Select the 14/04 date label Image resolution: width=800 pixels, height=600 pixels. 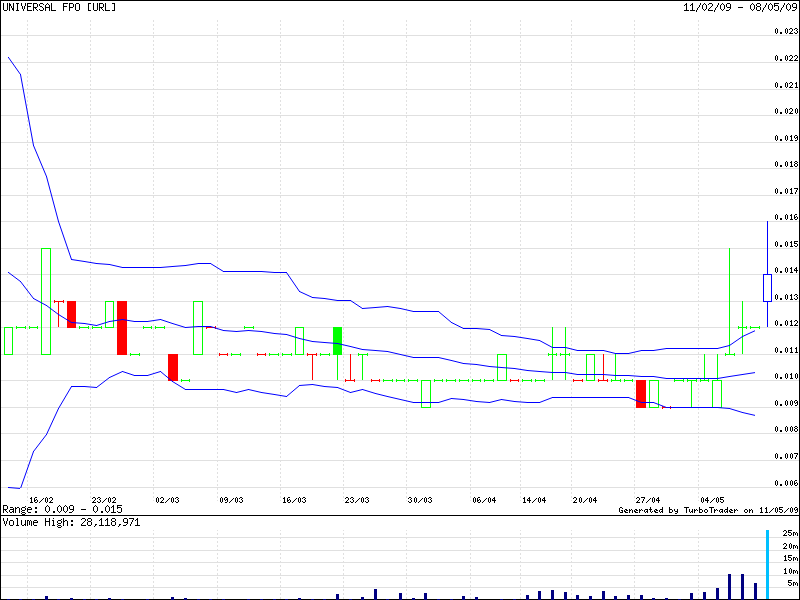(x=534, y=500)
